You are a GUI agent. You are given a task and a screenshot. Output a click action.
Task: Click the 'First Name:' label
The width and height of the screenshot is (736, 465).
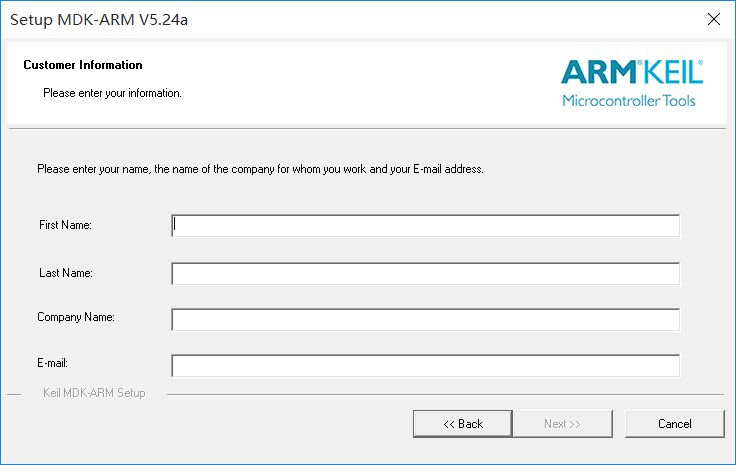tap(65, 225)
